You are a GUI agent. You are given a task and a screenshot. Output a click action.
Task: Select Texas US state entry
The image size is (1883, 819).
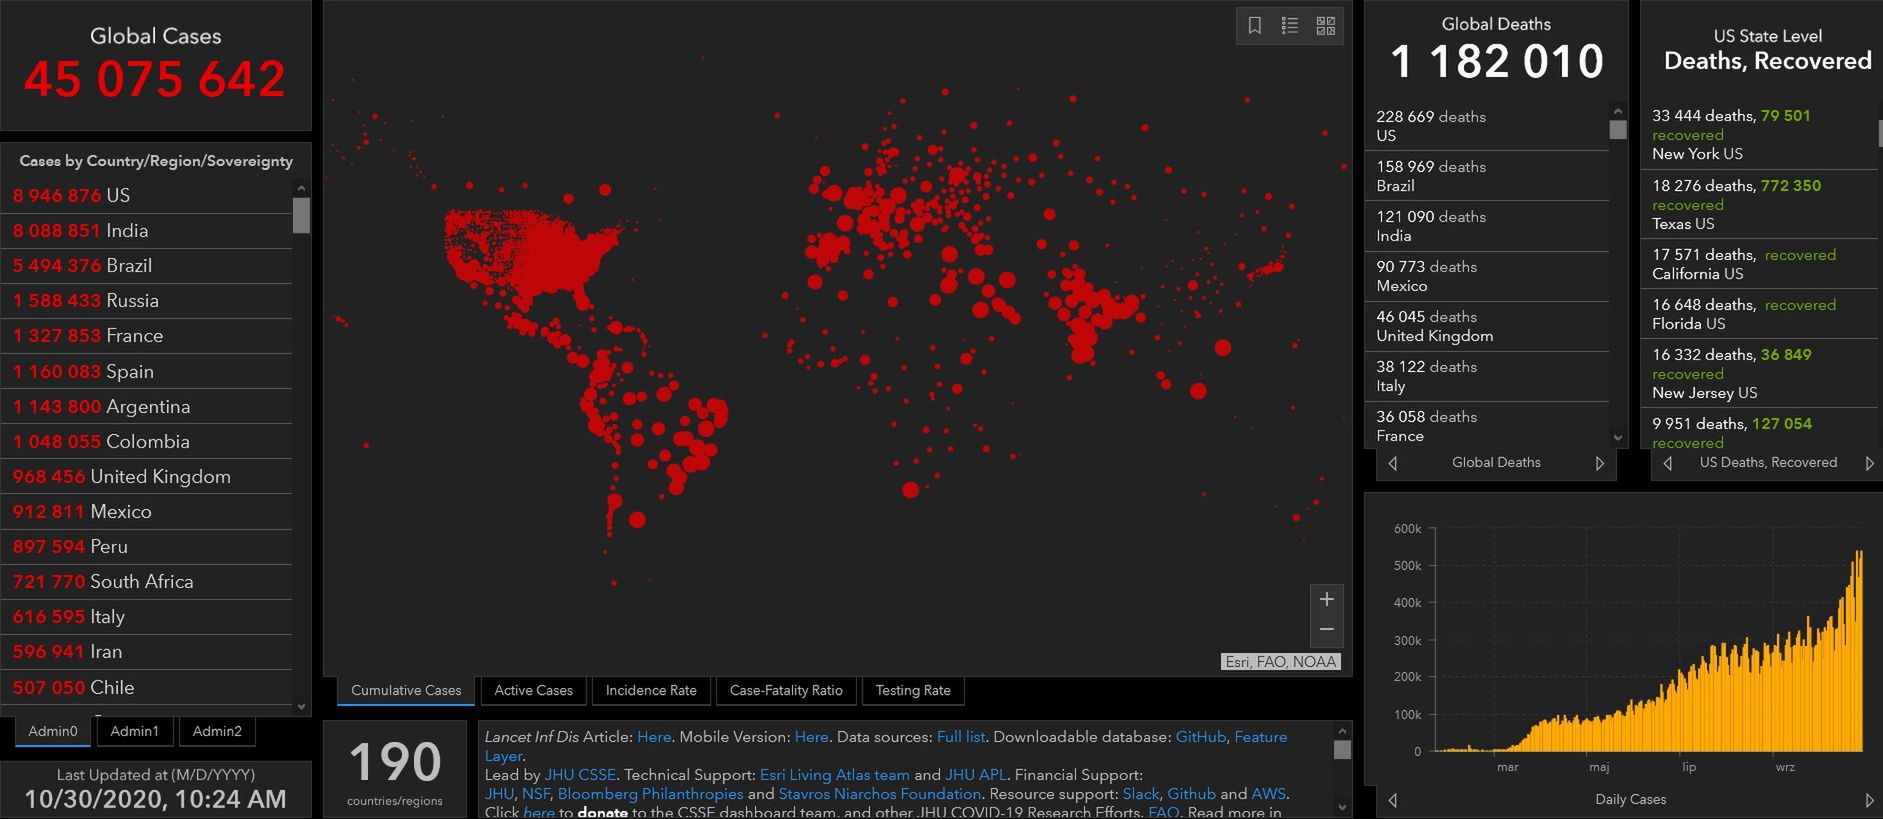(1763, 204)
